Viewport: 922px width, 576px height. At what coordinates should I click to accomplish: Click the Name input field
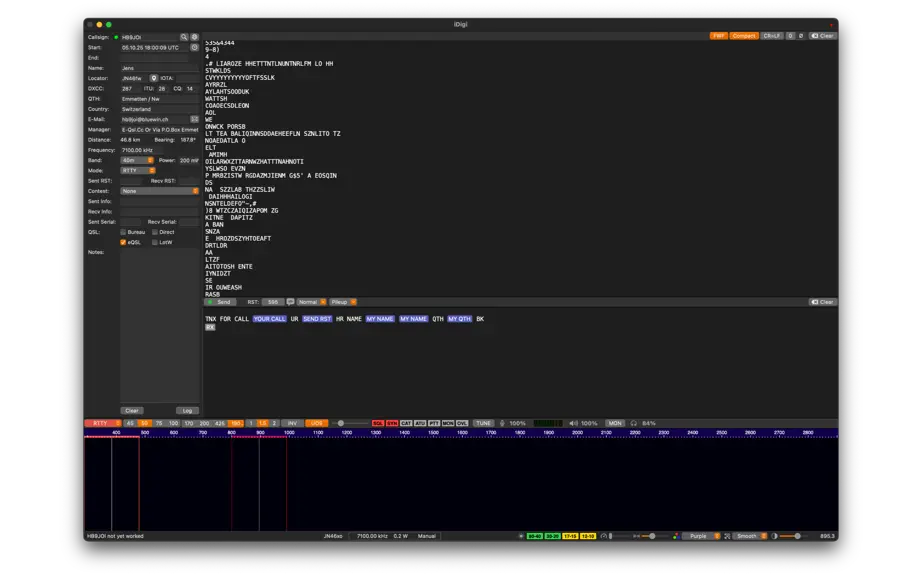(x=159, y=68)
